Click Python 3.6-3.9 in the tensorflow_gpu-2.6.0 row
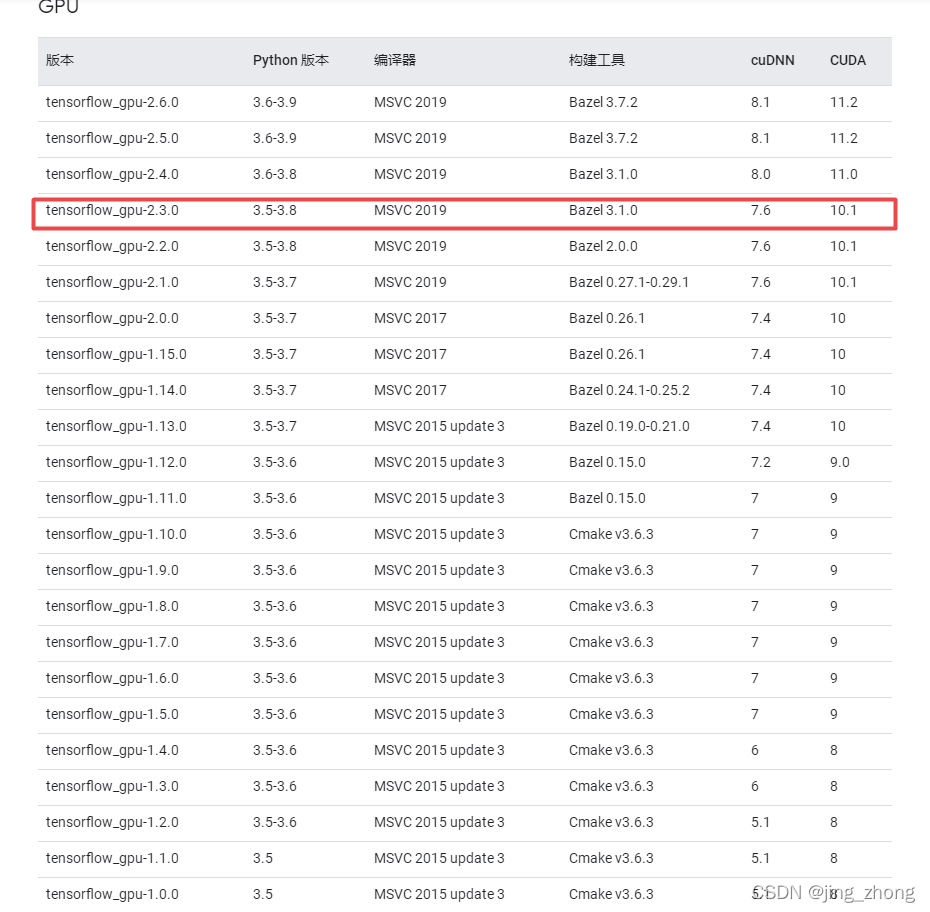 click(275, 103)
